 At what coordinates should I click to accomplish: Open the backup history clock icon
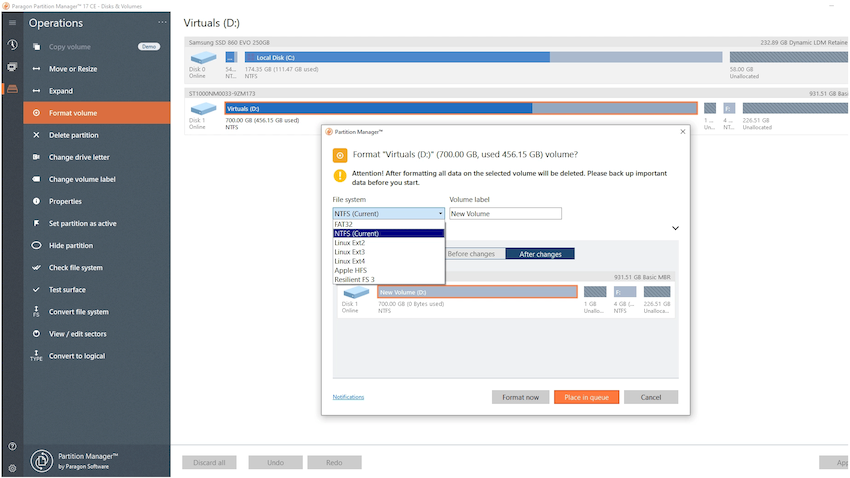click(12, 45)
